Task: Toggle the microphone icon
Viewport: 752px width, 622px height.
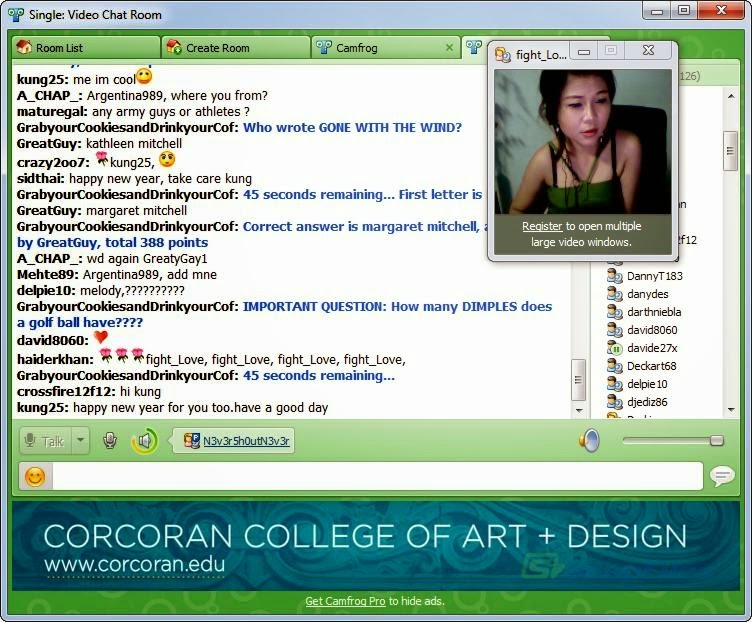Action: [110, 440]
